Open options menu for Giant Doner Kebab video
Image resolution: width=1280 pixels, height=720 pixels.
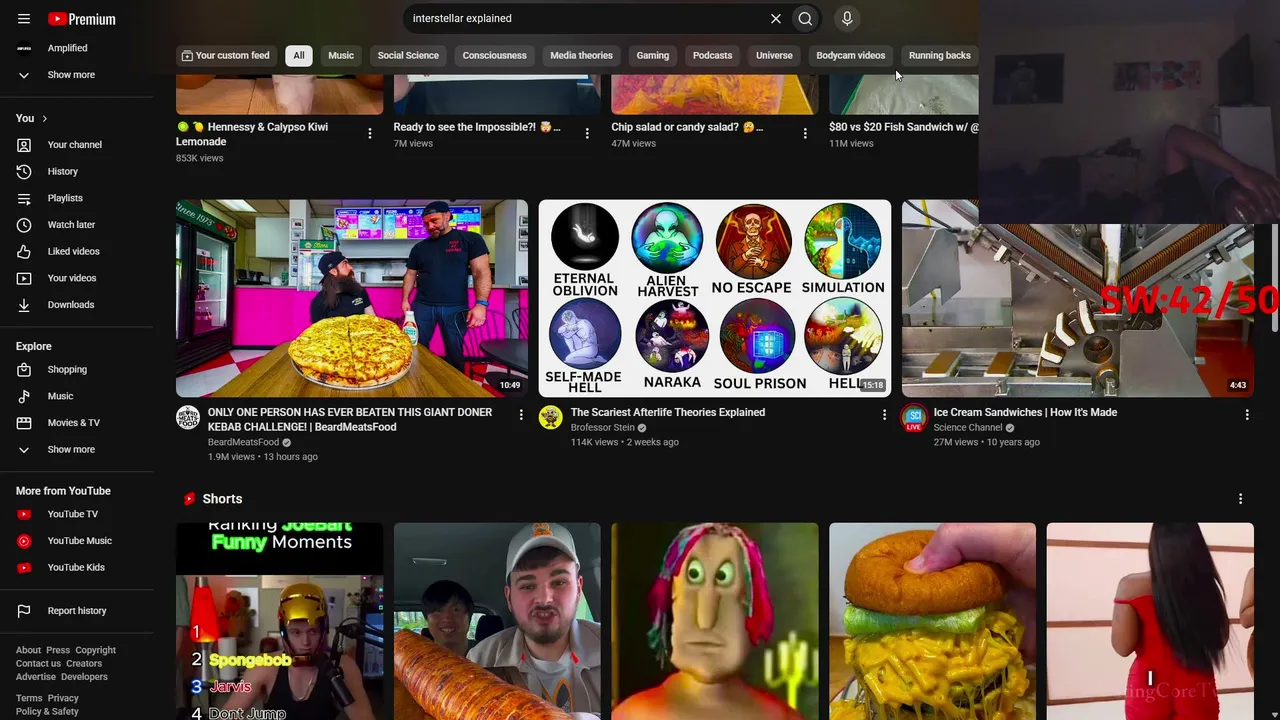[x=521, y=414]
